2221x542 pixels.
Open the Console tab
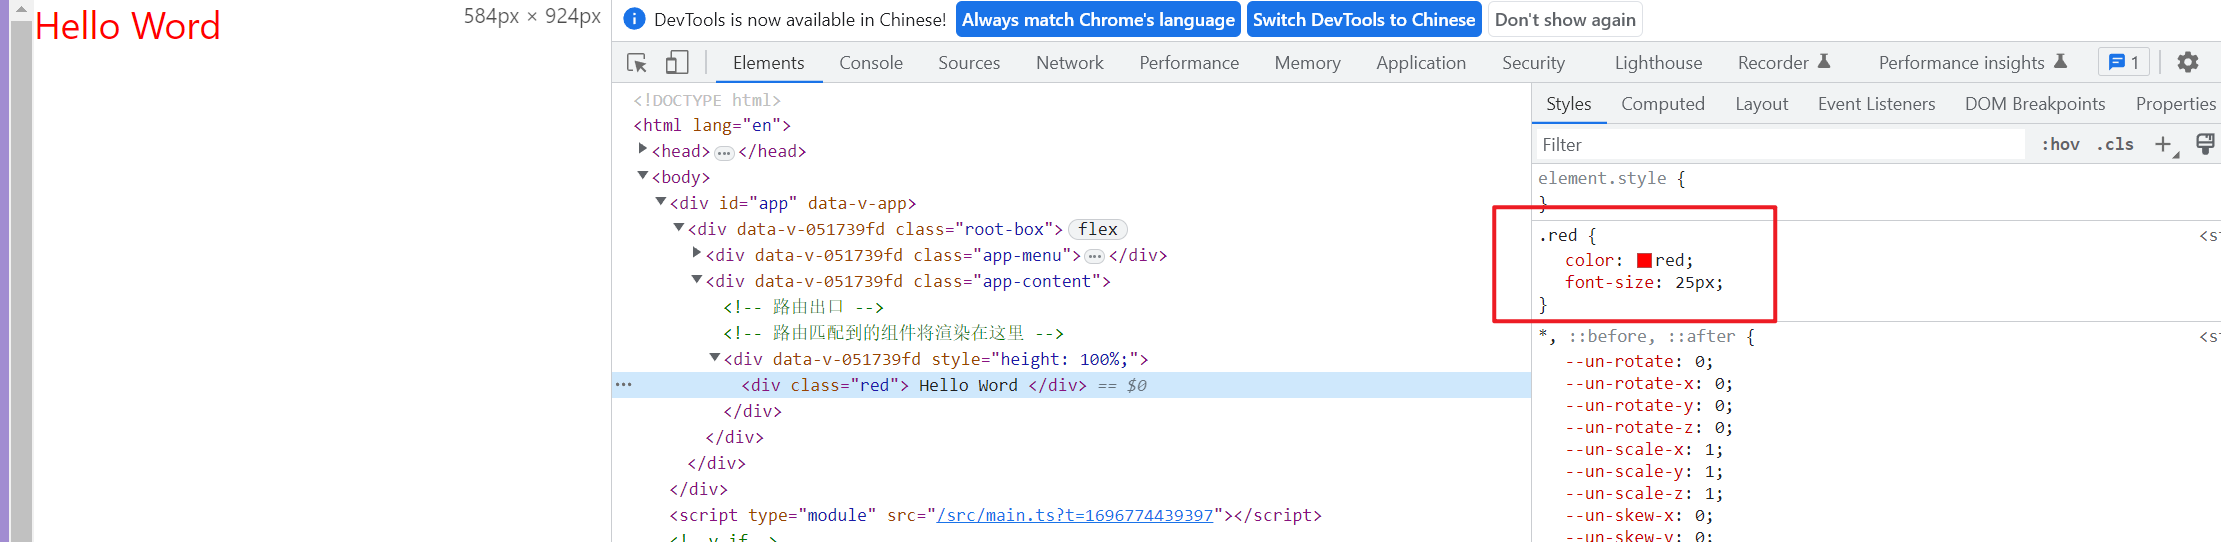(871, 62)
